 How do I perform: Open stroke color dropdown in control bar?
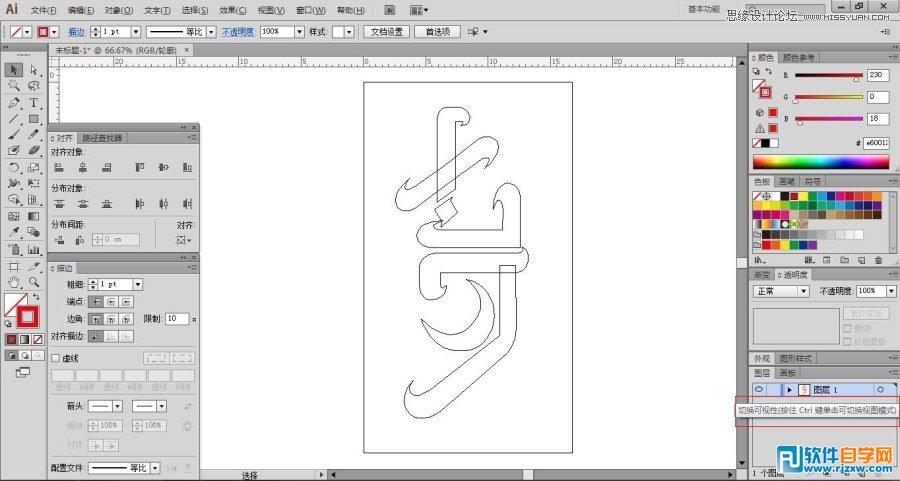coord(55,32)
